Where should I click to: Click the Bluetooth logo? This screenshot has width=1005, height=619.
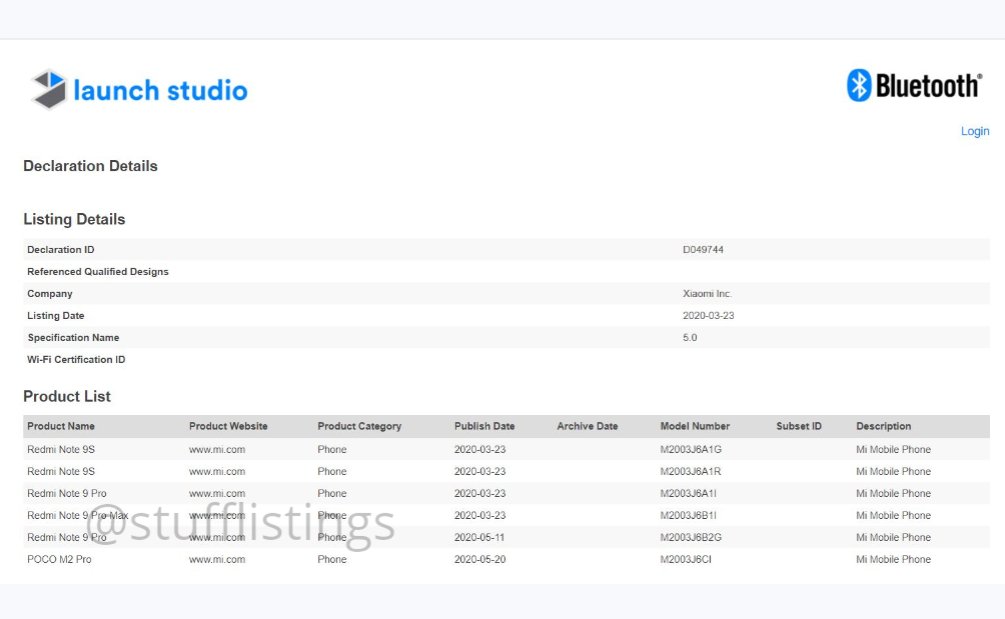(915, 85)
